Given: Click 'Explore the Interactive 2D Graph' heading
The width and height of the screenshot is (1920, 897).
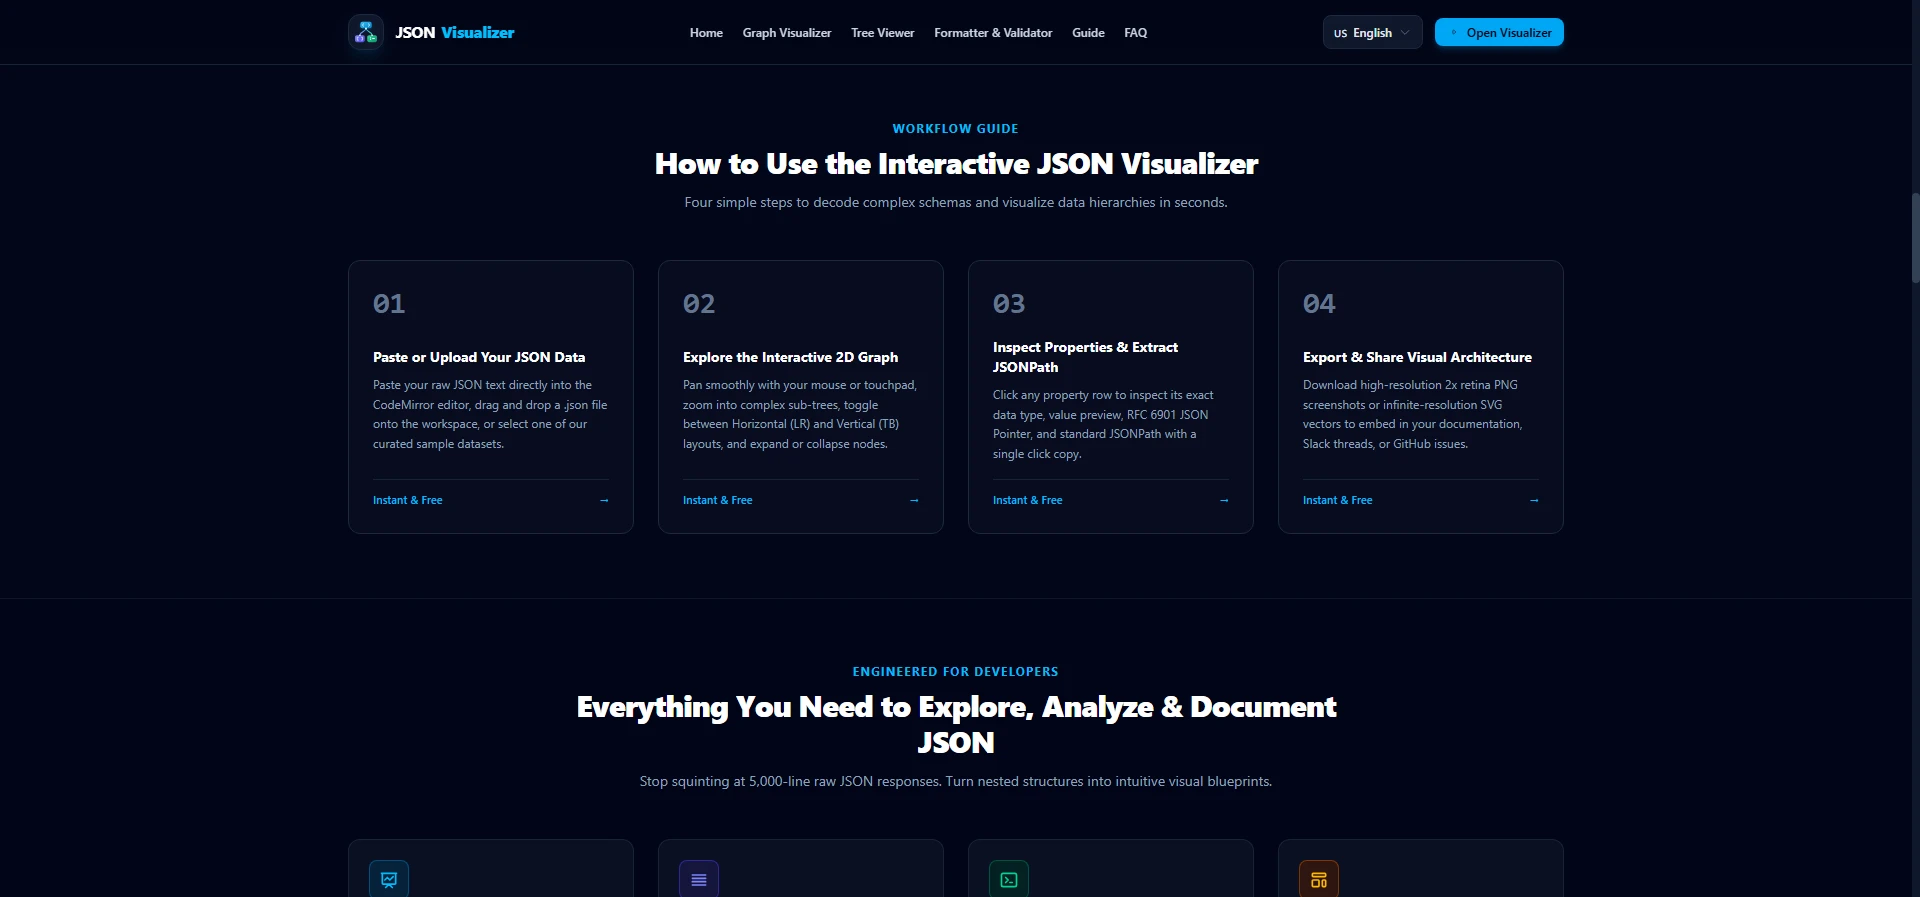Looking at the screenshot, I should pos(790,357).
